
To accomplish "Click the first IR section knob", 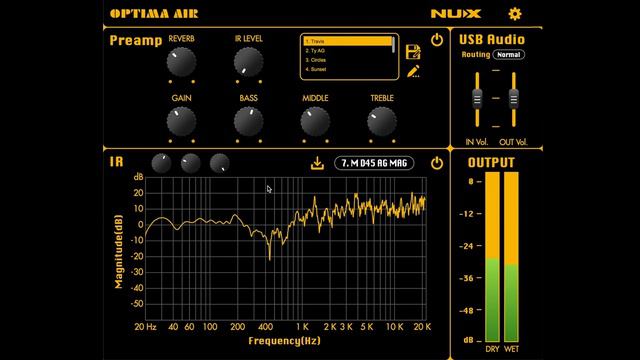I will click(161, 163).
